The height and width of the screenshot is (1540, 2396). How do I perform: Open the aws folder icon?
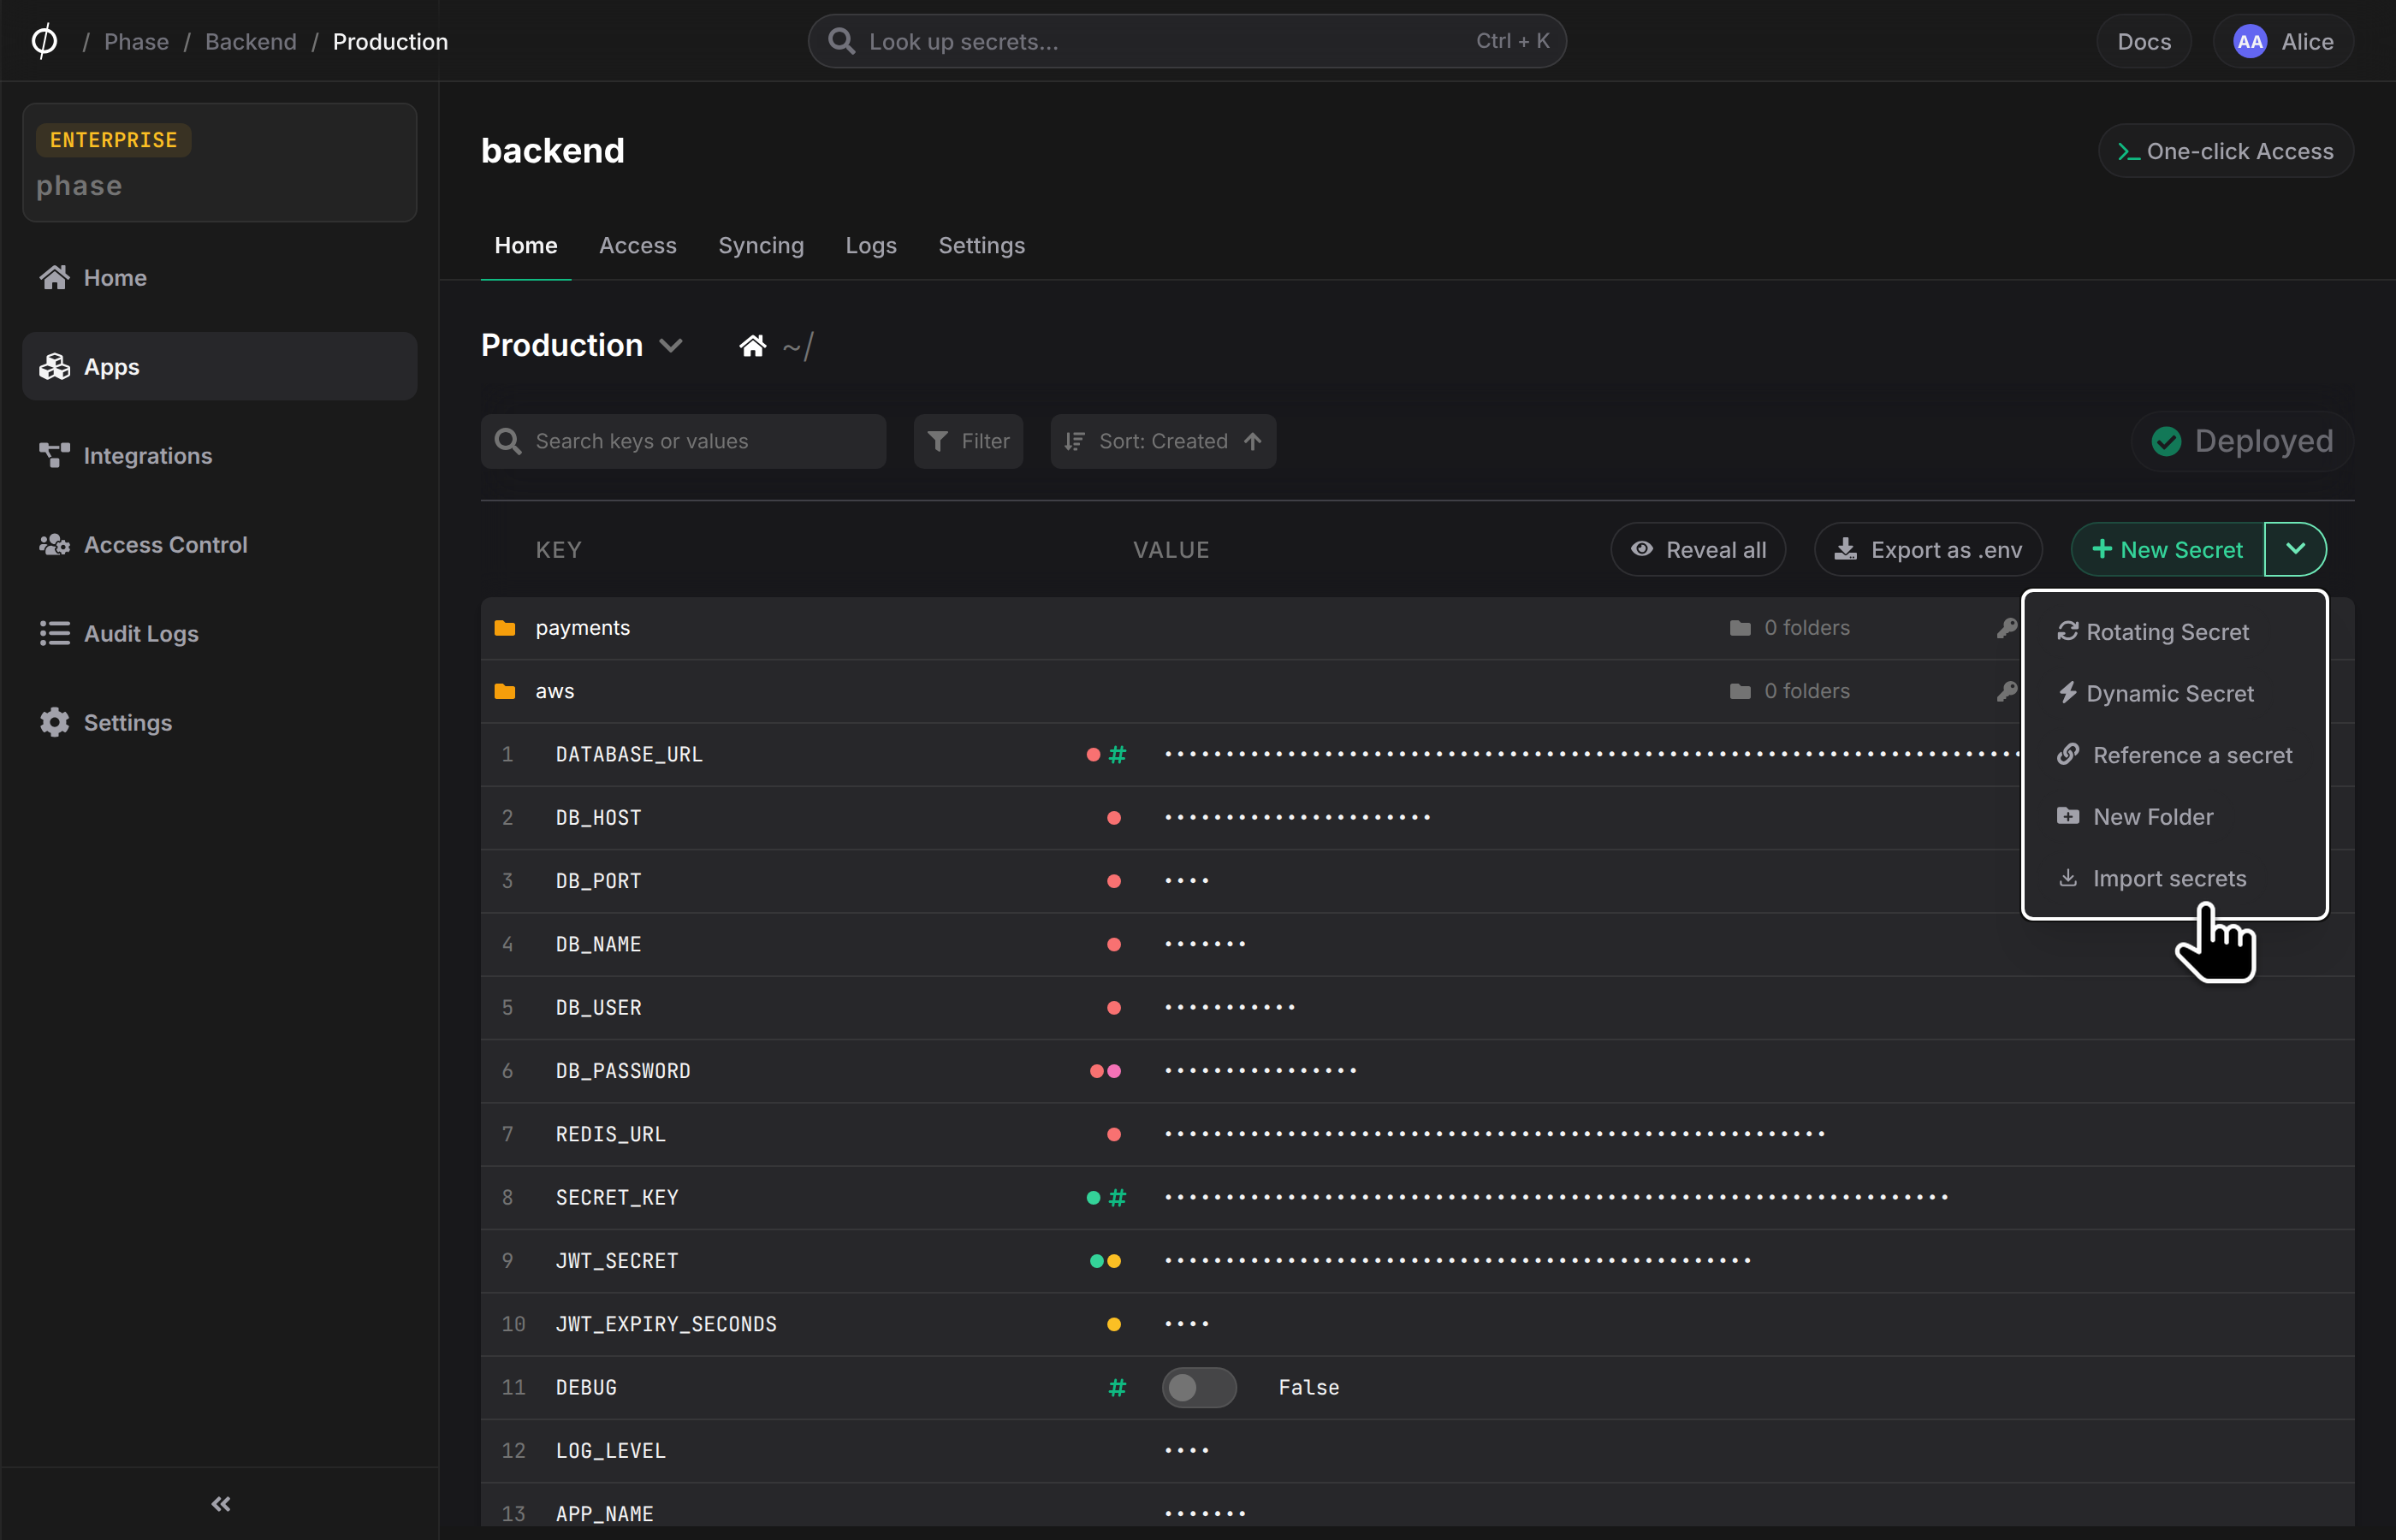[x=505, y=691]
